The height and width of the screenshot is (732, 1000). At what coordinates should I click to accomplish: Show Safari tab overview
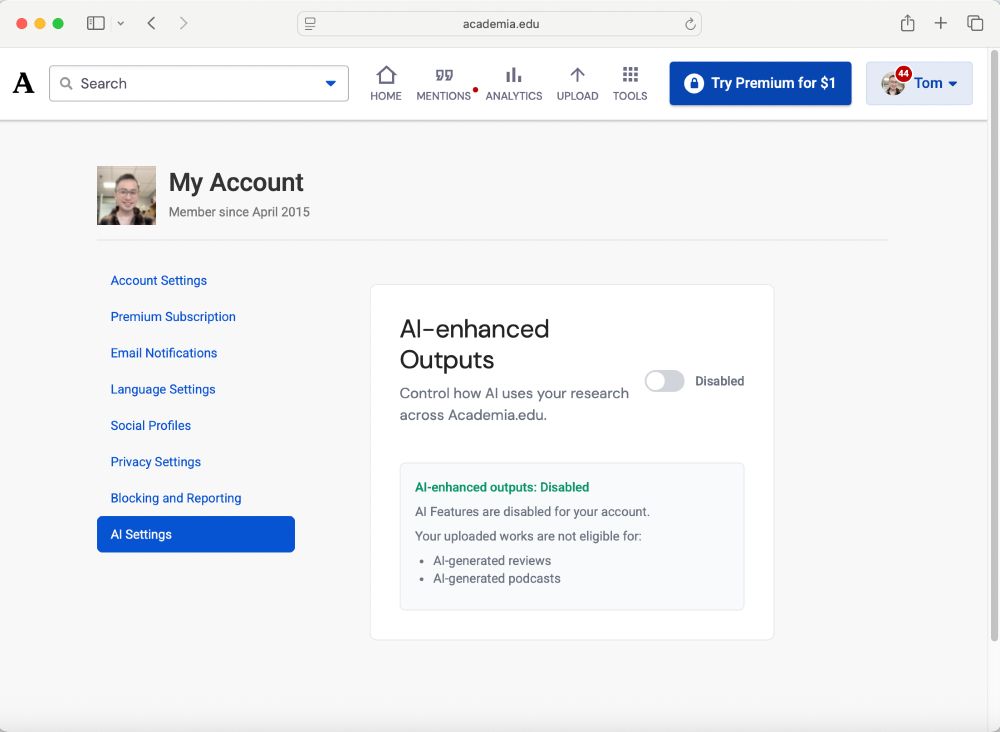[974, 24]
